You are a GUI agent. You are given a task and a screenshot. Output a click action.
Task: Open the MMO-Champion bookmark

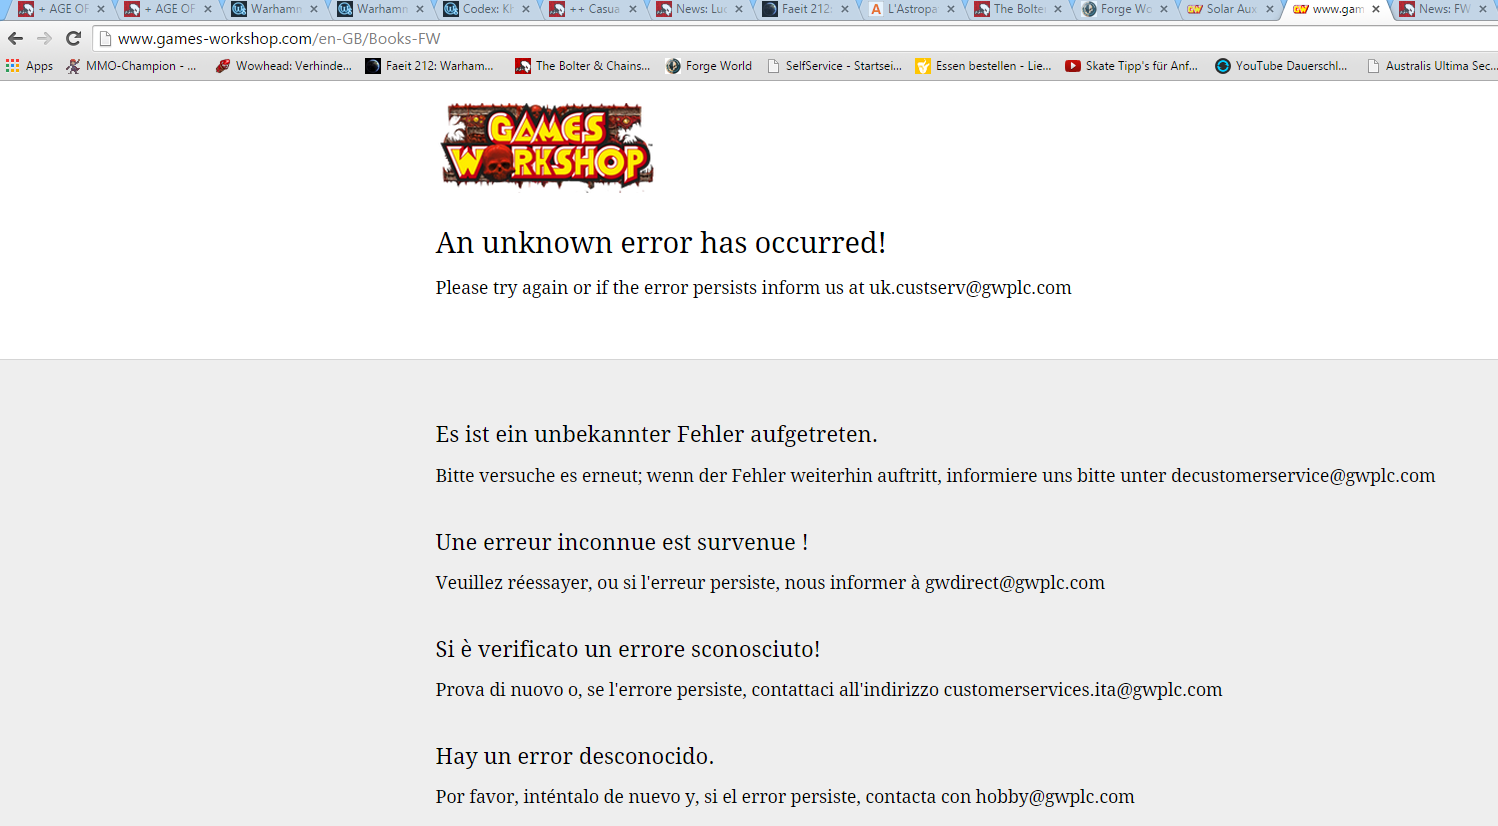[131, 66]
